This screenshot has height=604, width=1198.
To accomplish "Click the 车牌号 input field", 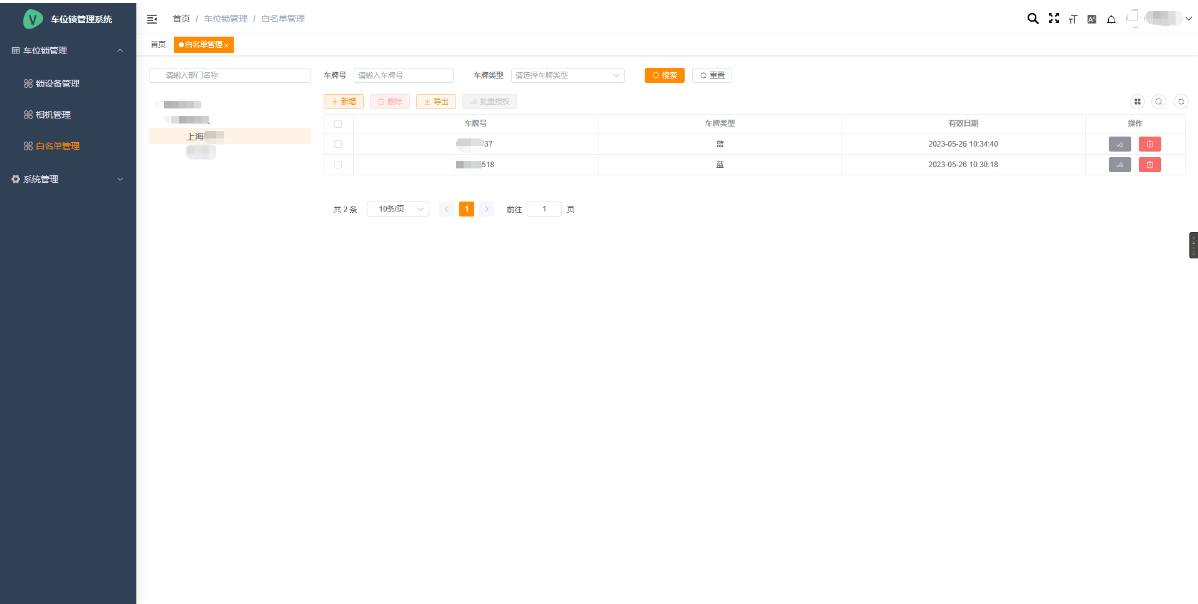I will (403, 75).
